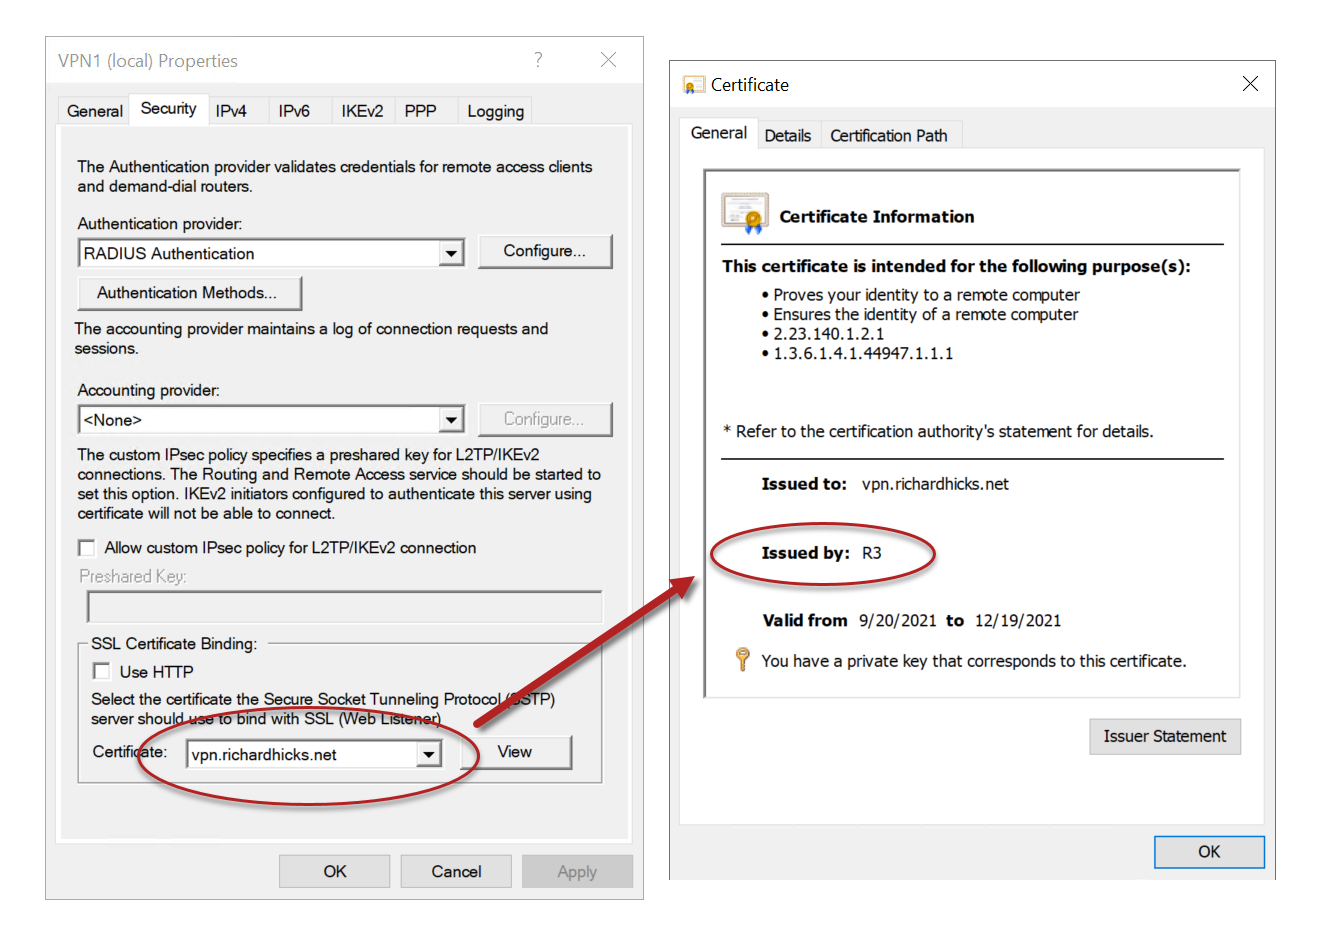Enable Allow custom IPsec policy checkbox
Screen dimensions: 1319x939
87,548
